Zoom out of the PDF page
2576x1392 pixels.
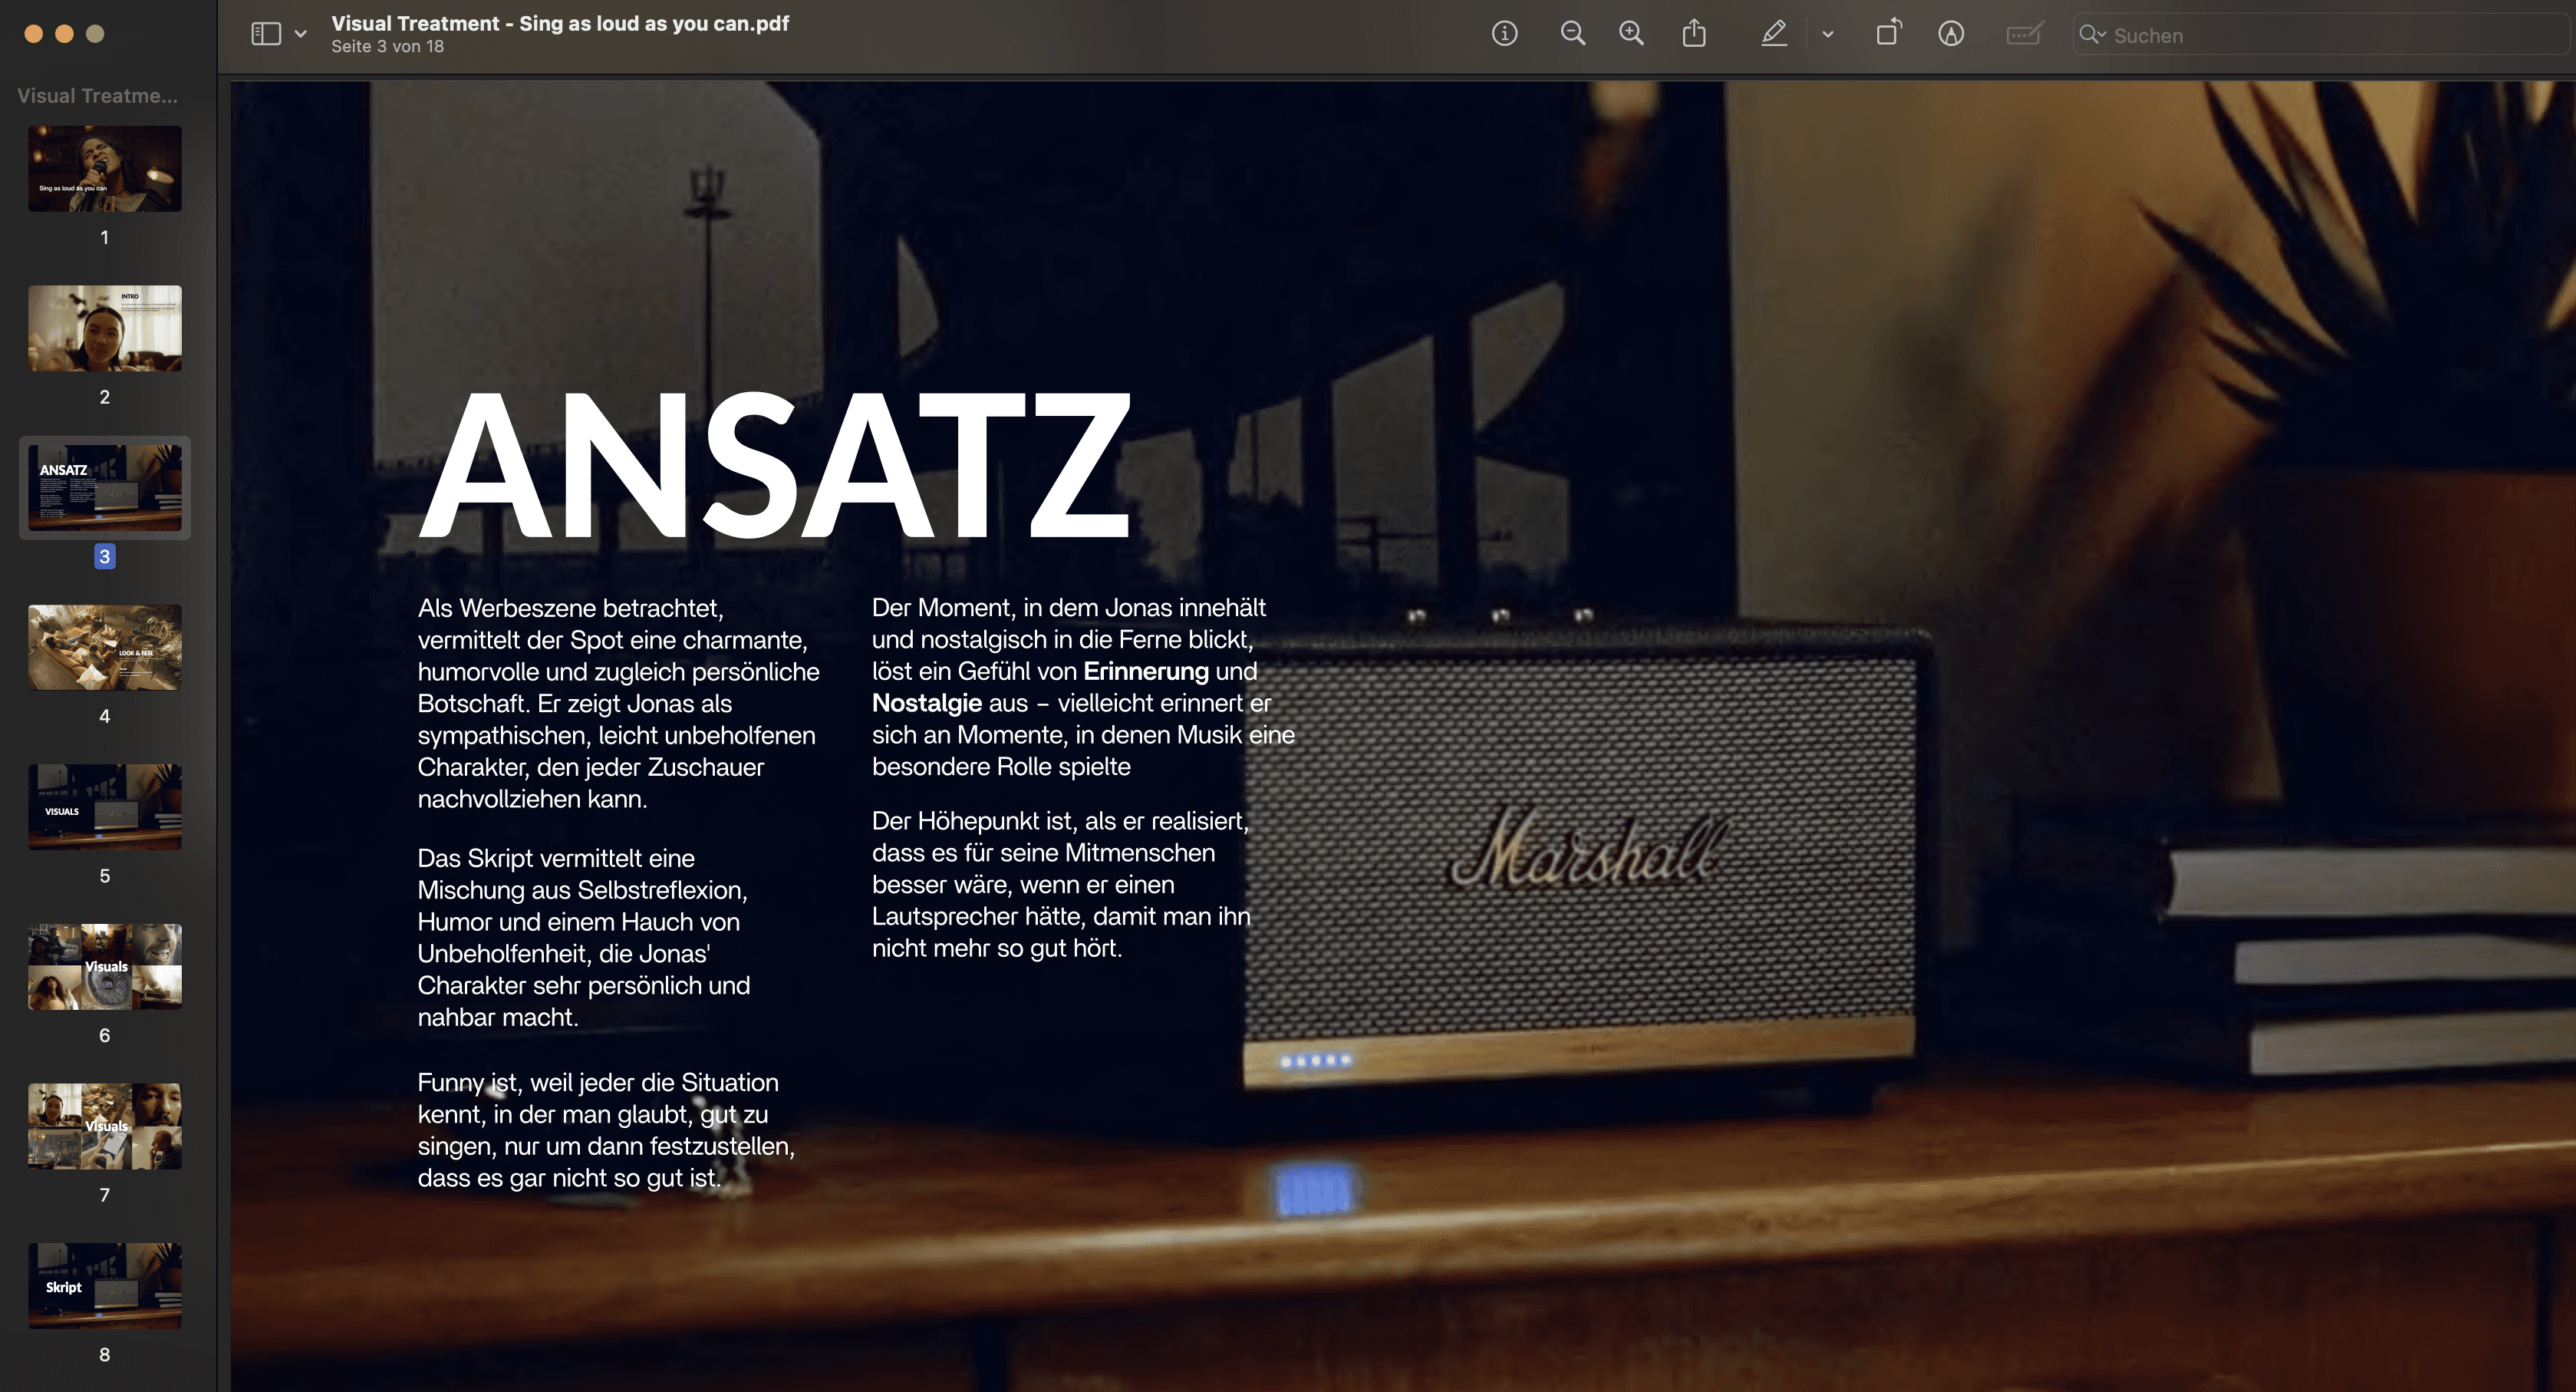pyautogui.click(x=1572, y=34)
